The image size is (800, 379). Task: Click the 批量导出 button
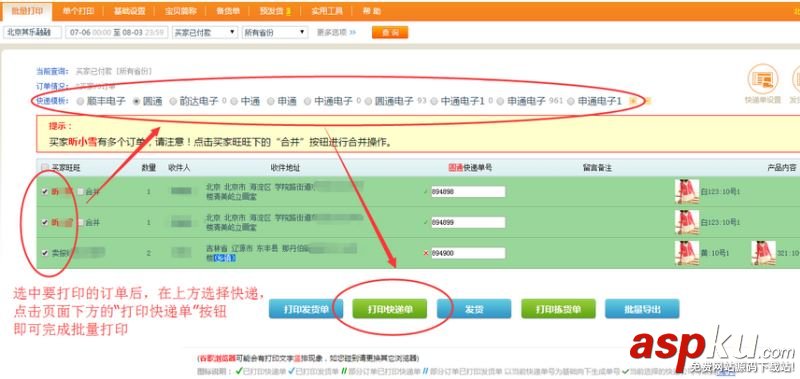tap(642, 309)
